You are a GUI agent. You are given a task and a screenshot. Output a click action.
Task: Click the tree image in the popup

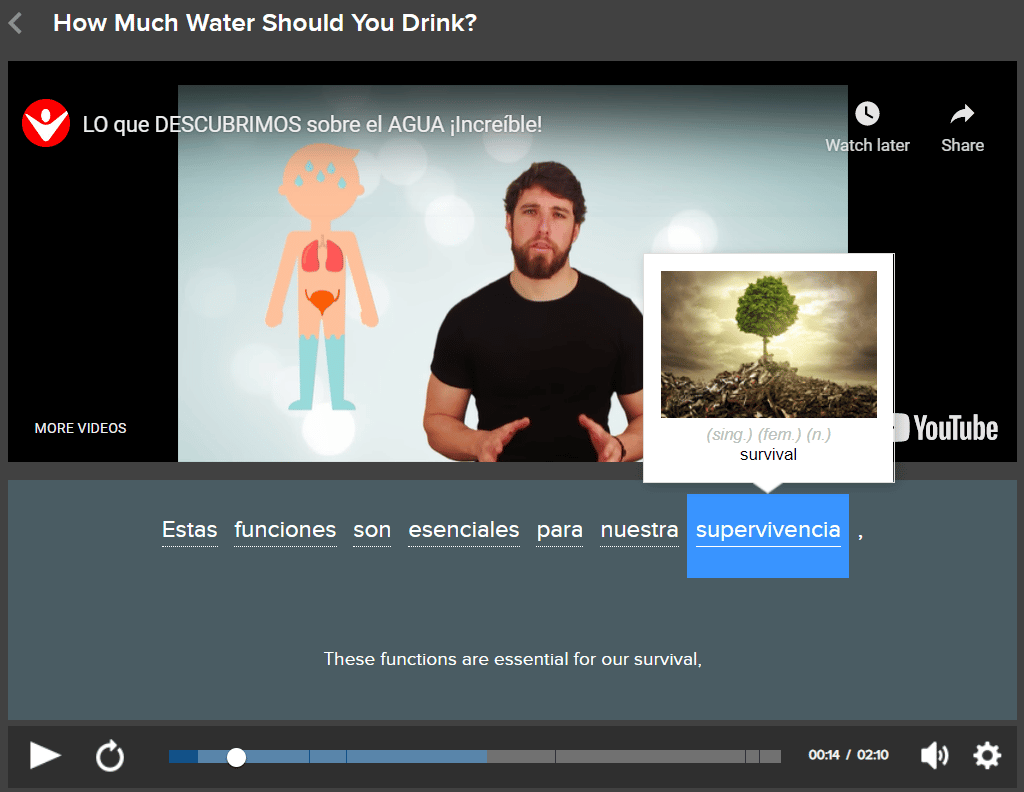[x=768, y=344]
